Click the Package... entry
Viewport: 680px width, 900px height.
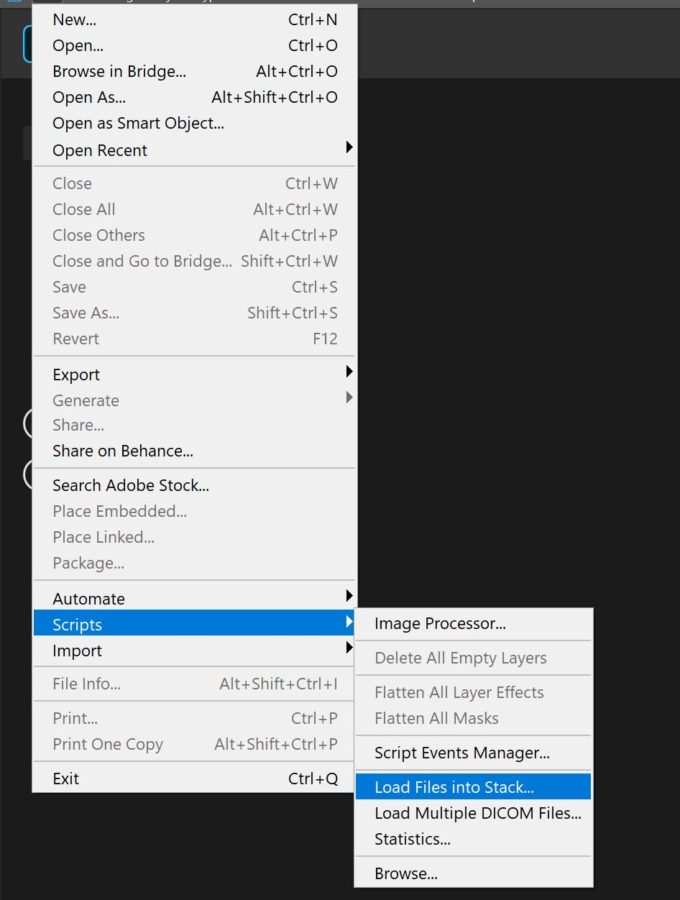click(195, 562)
